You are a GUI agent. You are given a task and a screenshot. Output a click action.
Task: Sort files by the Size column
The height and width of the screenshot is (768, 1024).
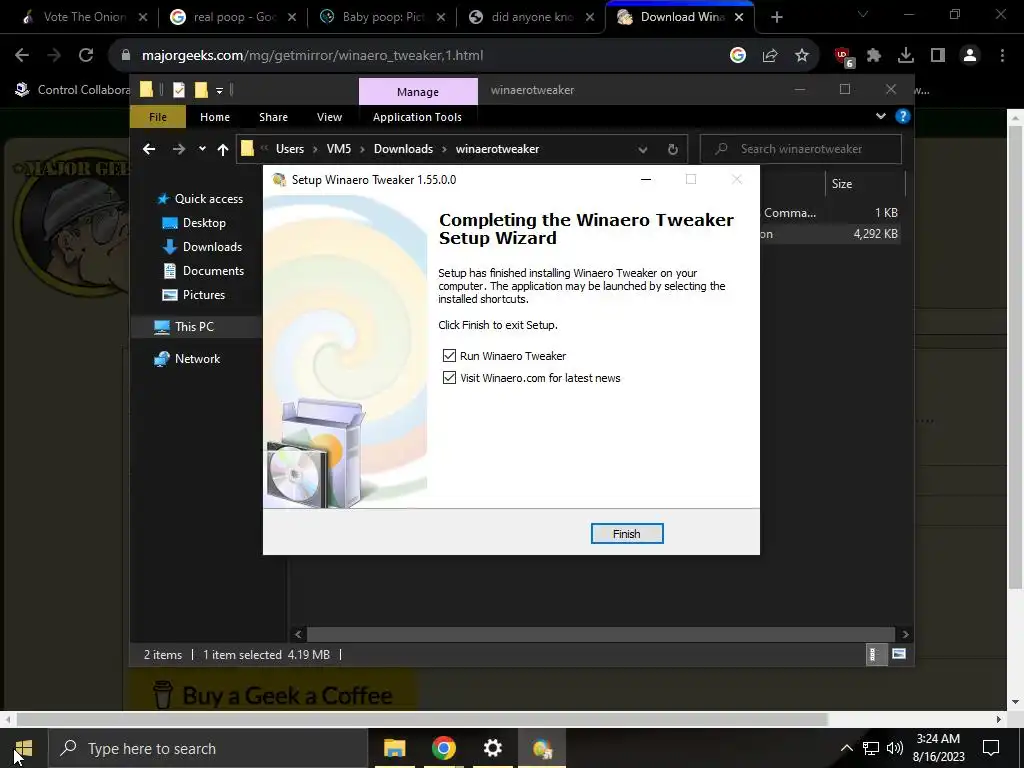(865, 184)
